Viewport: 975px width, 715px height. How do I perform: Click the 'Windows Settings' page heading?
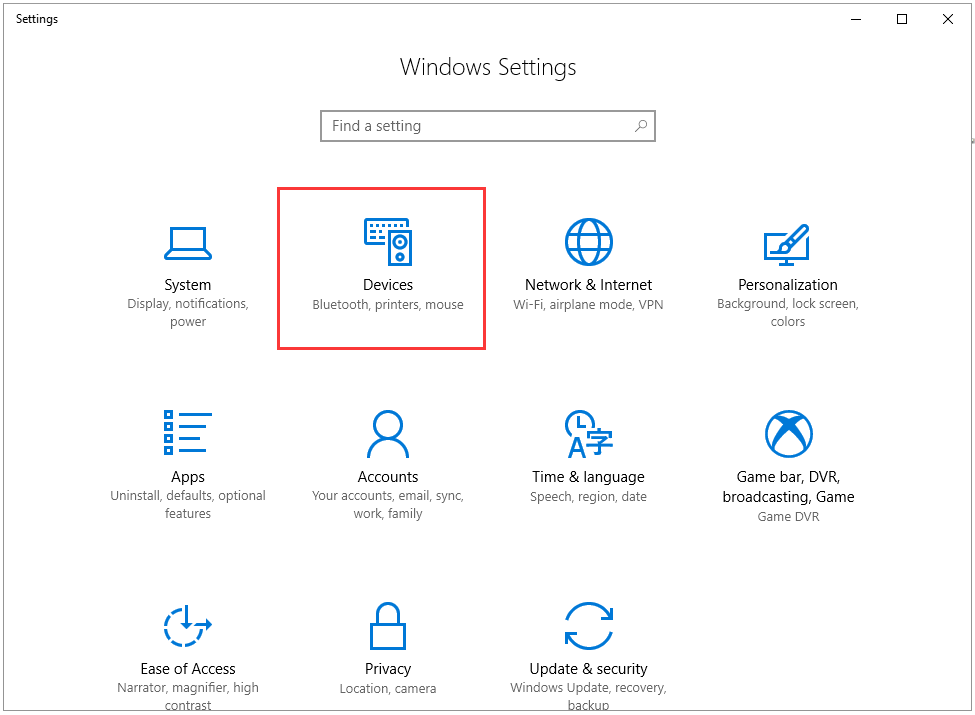[x=488, y=68]
